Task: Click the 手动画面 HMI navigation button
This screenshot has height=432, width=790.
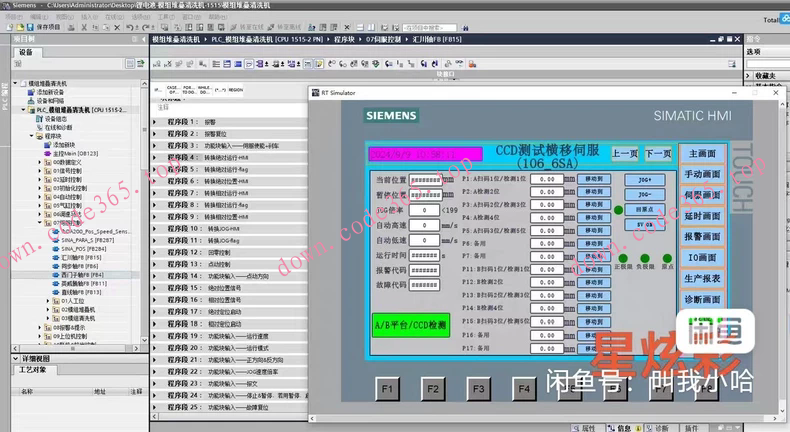Action: click(x=702, y=174)
